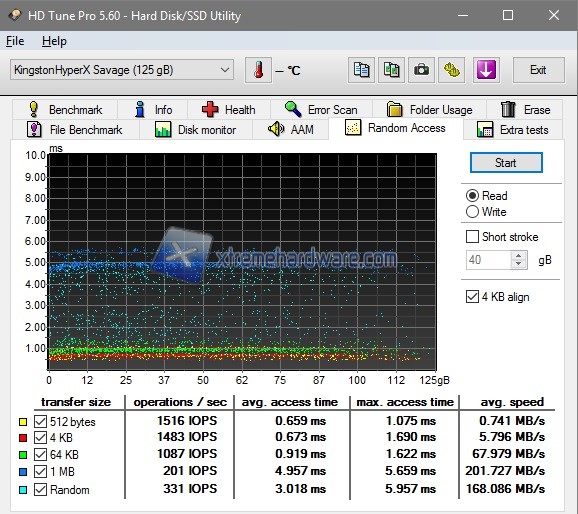The width and height of the screenshot is (578, 514).
Task: Decrease short stroke size with down arrow
Action: click(x=519, y=264)
